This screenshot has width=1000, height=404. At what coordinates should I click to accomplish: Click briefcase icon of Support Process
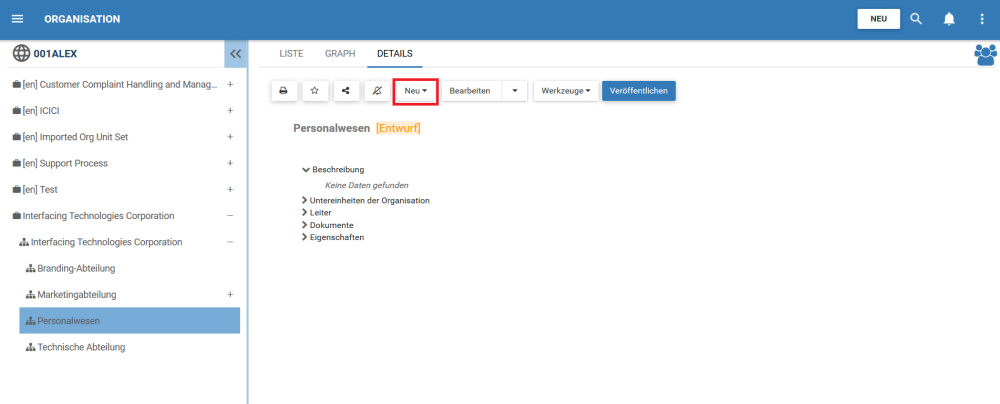pyautogui.click(x=17, y=163)
